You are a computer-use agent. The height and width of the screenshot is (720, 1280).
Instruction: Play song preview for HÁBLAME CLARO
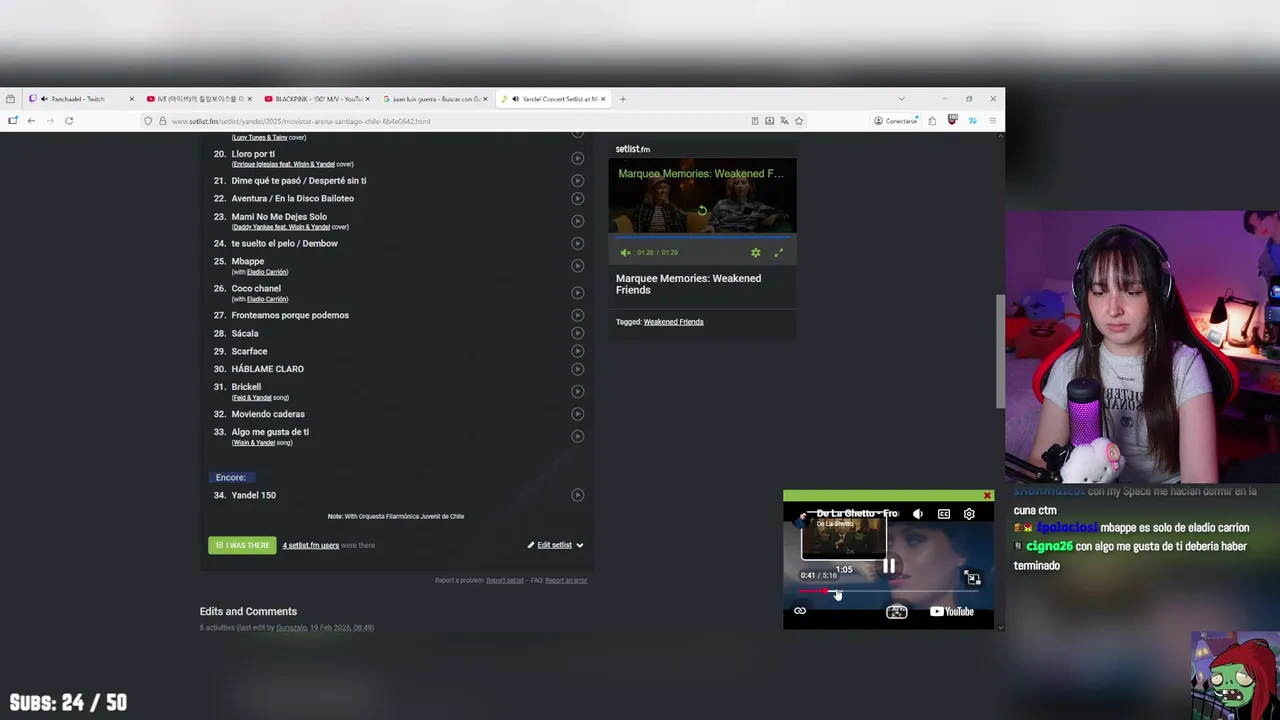pos(577,369)
